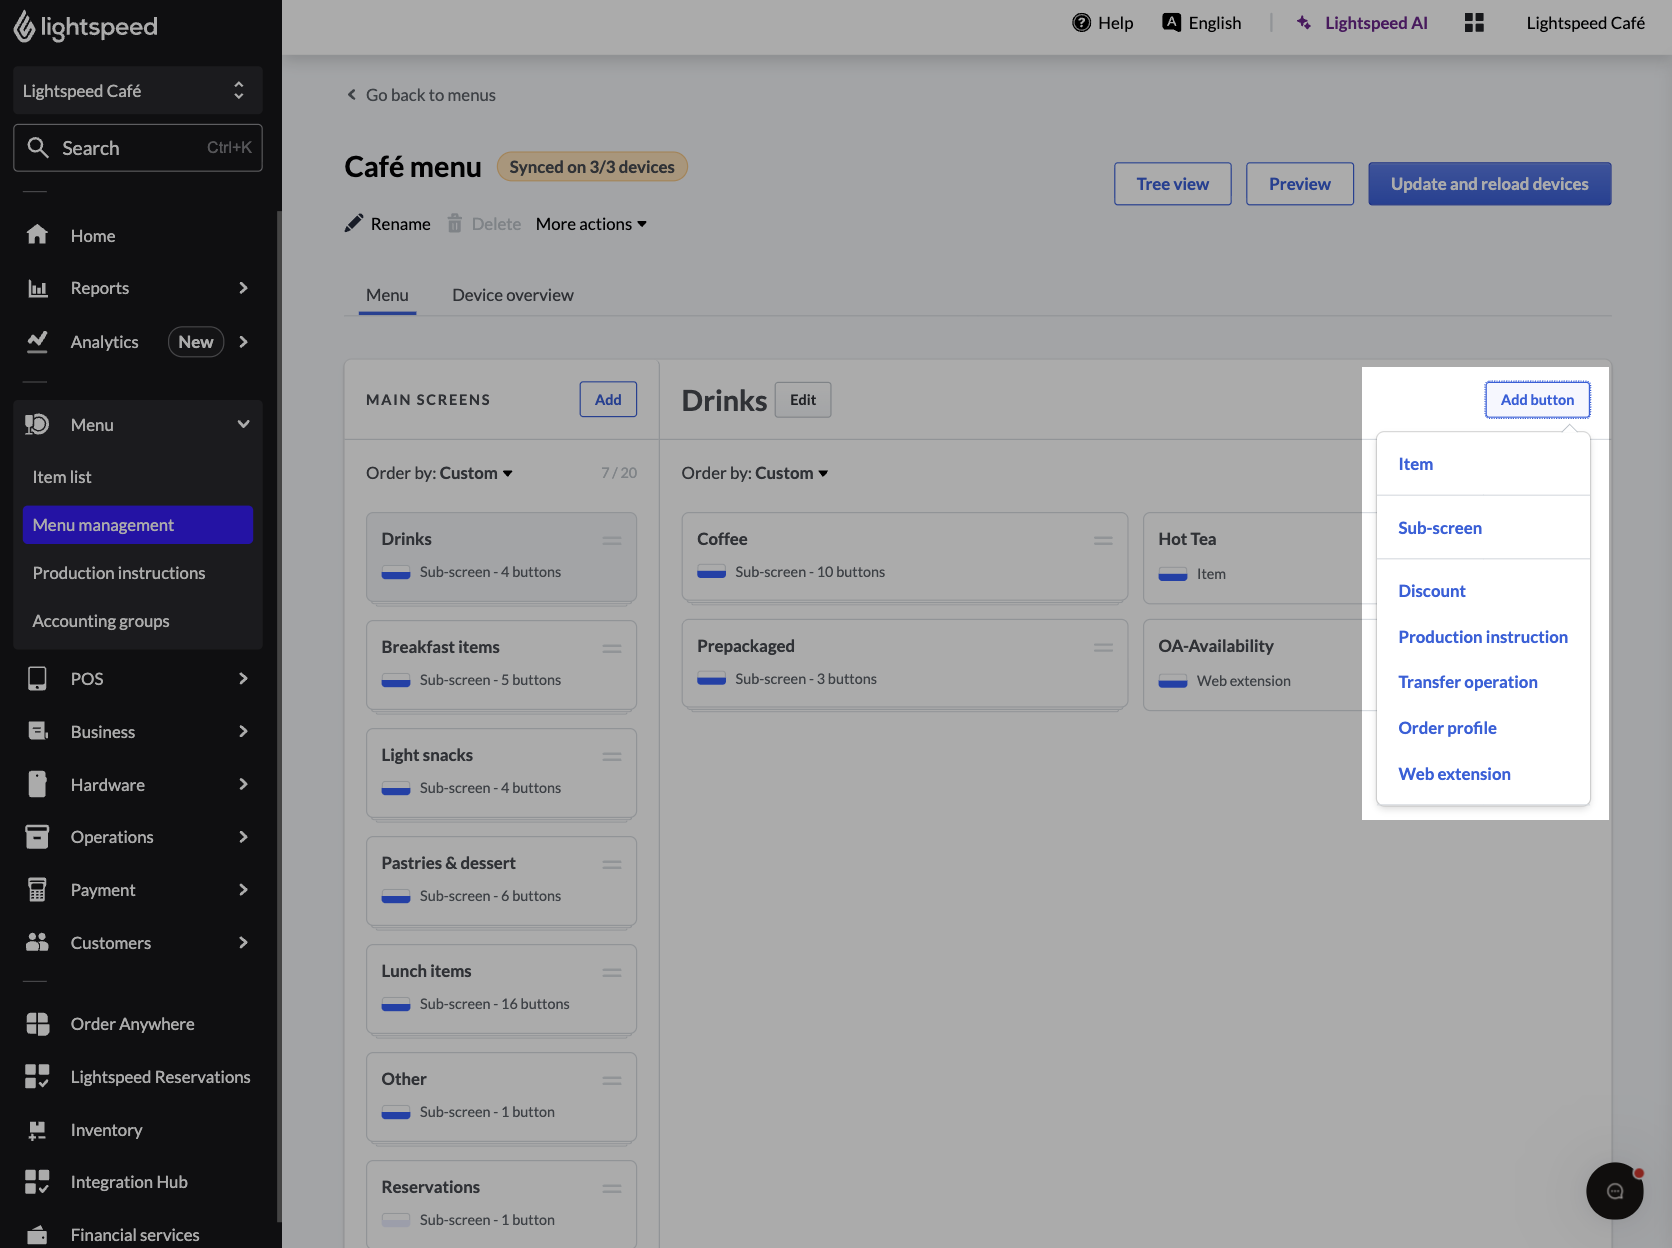Click the Integration Hub icon

pyautogui.click(x=37, y=1182)
